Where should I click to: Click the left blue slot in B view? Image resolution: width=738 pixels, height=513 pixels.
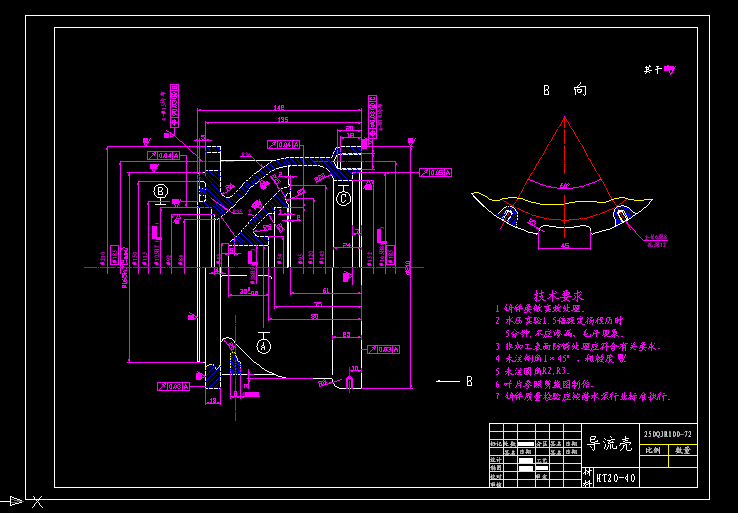[509, 215]
